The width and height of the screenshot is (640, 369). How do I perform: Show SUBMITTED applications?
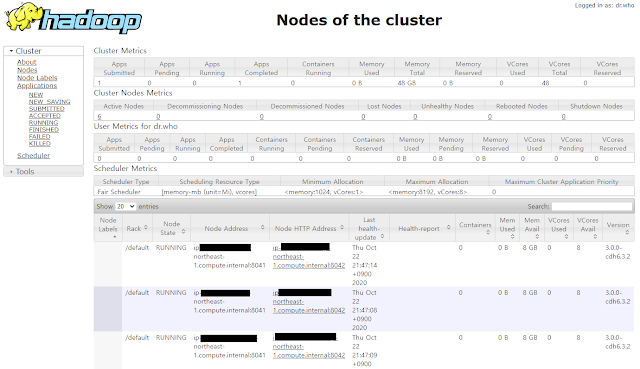tap(47, 109)
